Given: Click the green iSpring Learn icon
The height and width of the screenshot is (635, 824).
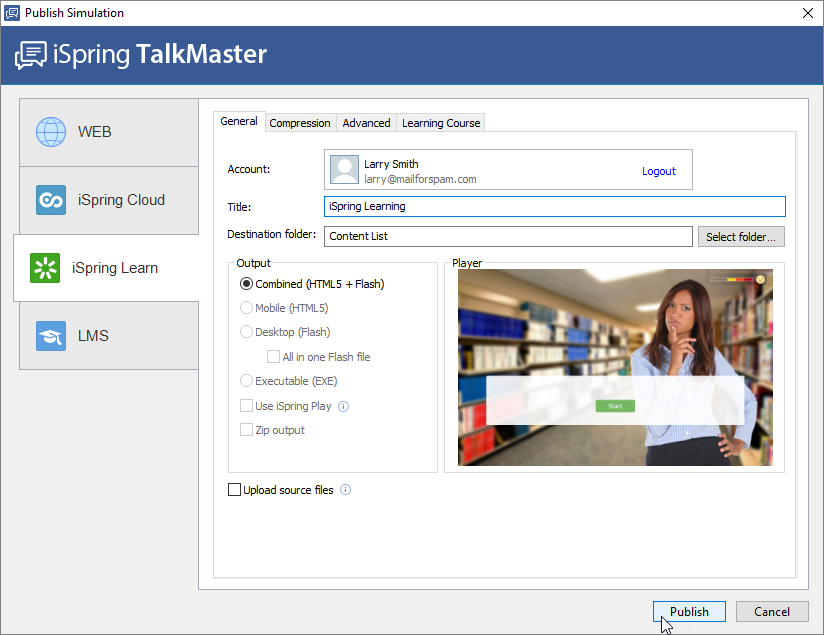Looking at the screenshot, I should click(45, 268).
